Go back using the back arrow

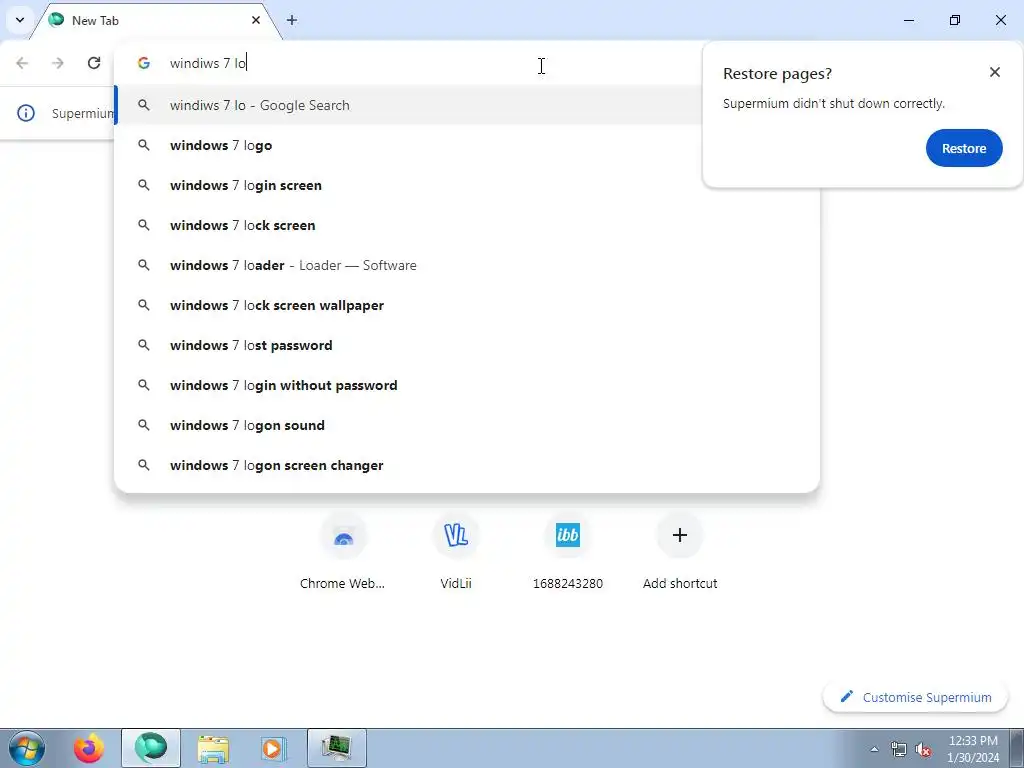[x=22, y=63]
